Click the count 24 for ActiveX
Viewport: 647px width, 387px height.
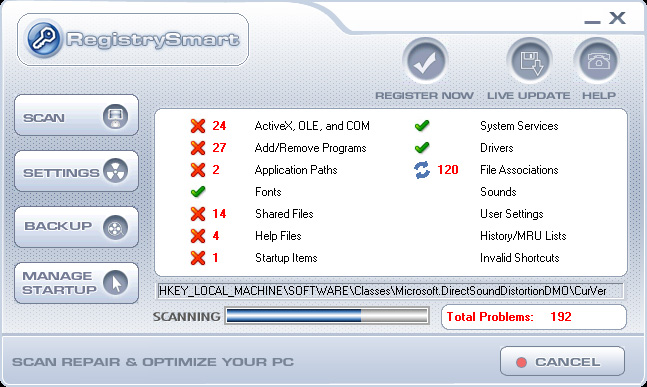pyautogui.click(x=219, y=125)
